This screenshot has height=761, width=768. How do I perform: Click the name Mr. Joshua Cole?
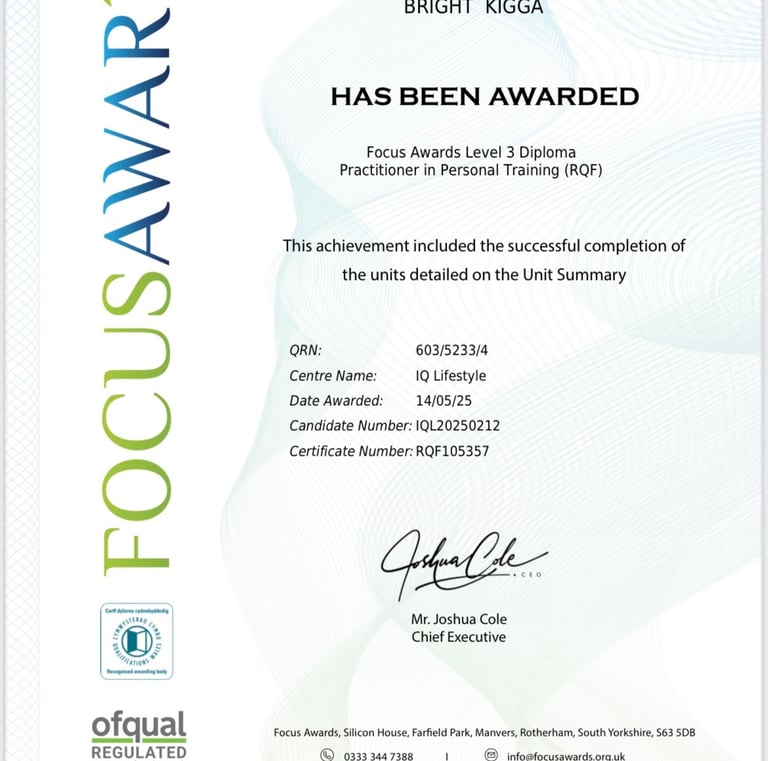click(x=459, y=619)
